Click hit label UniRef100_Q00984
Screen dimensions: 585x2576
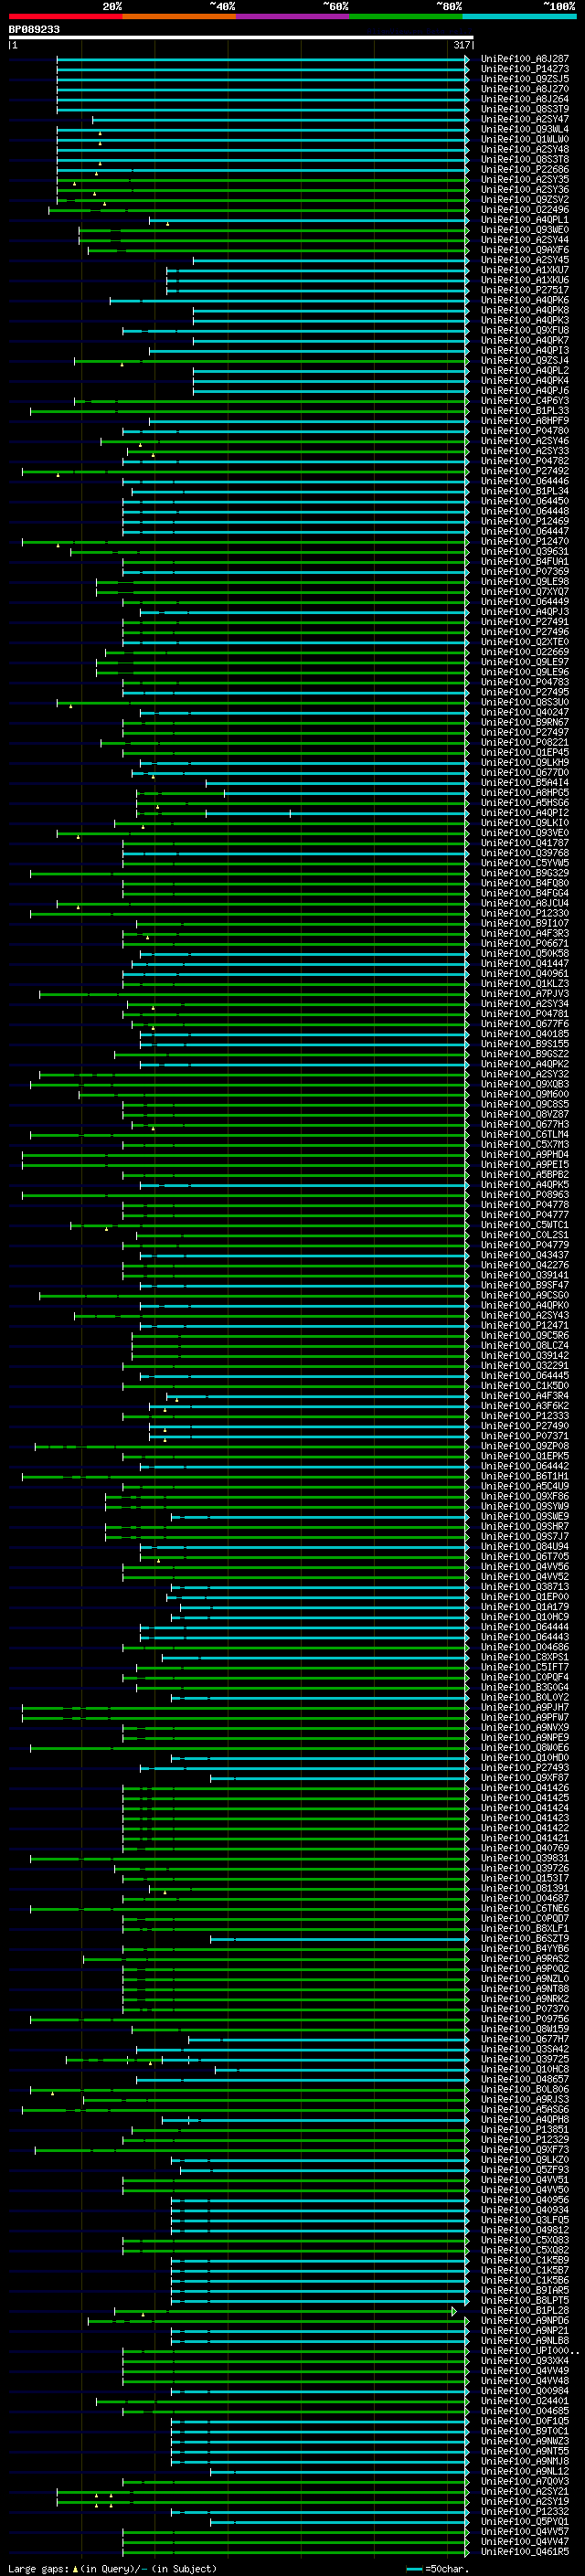coord(524,2391)
